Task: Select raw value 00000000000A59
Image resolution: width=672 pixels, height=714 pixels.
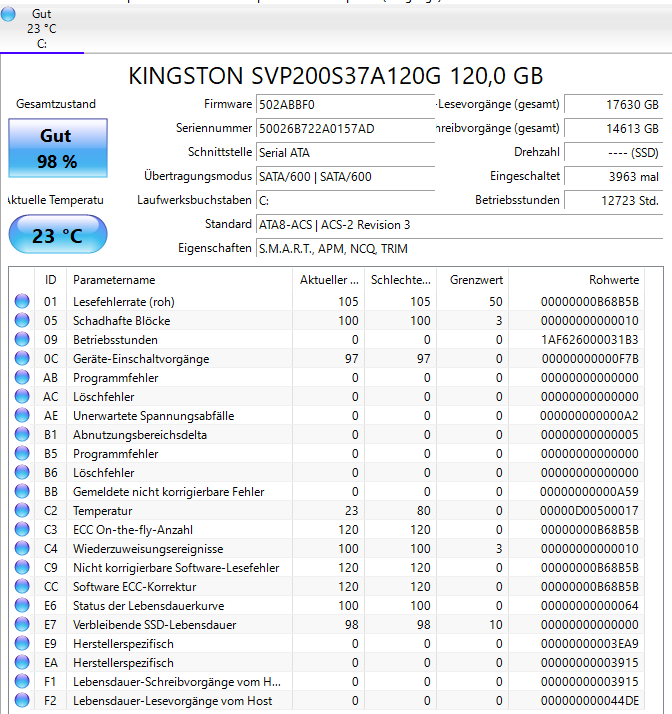Action: (589, 492)
